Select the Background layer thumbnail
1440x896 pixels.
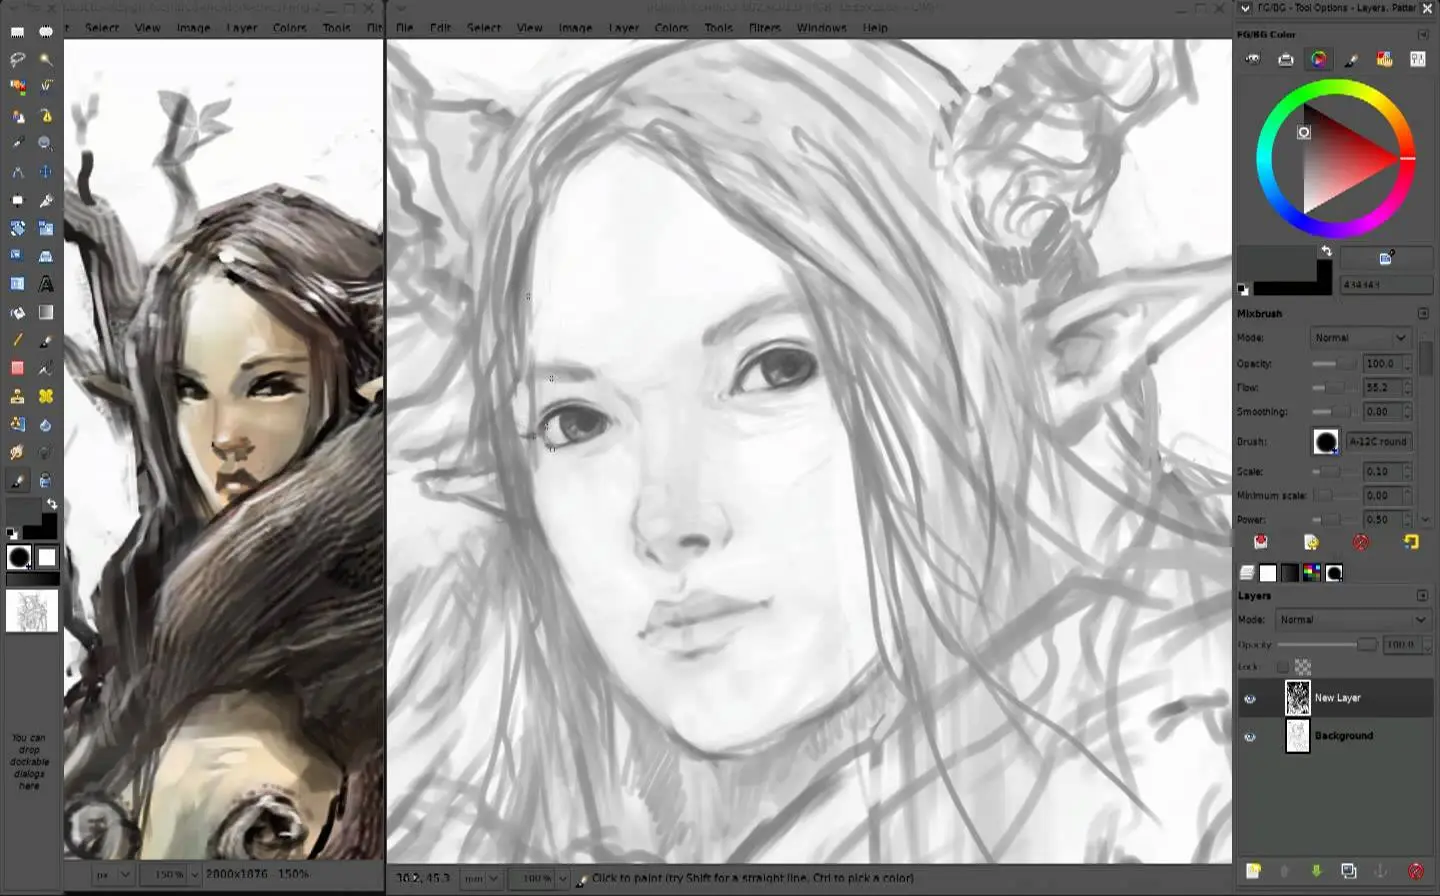1297,736
